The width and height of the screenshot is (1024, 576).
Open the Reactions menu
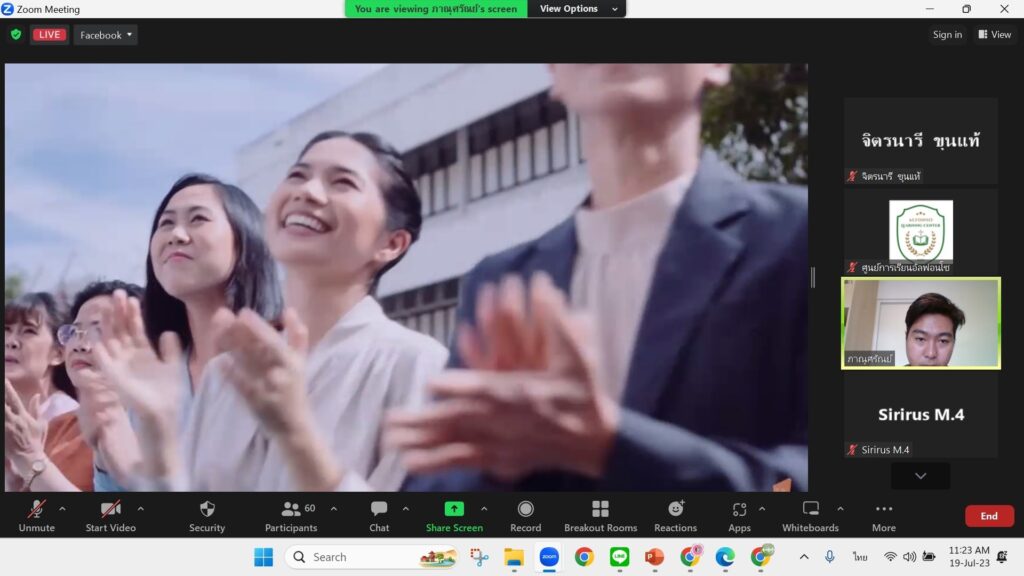pyautogui.click(x=675, y=510)
